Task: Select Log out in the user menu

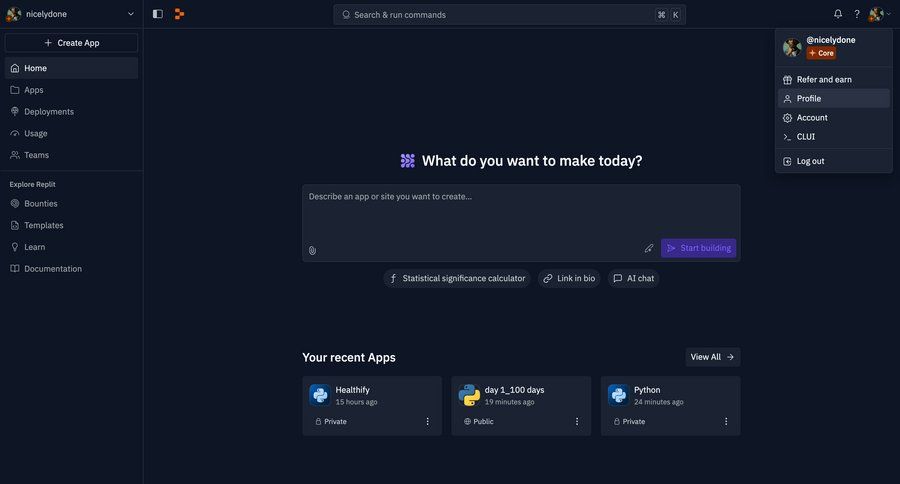Action: click(x=833, y=161)
